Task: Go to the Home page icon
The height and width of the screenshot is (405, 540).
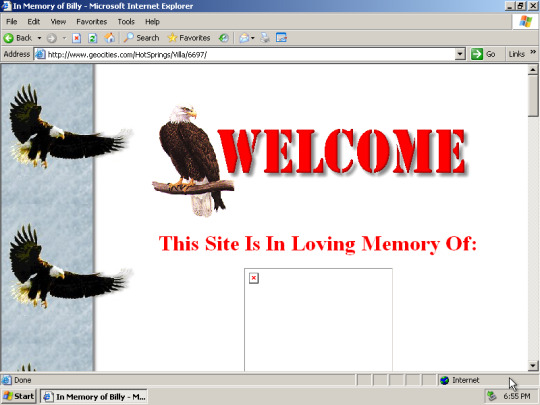Action: [x=110, y=38]
